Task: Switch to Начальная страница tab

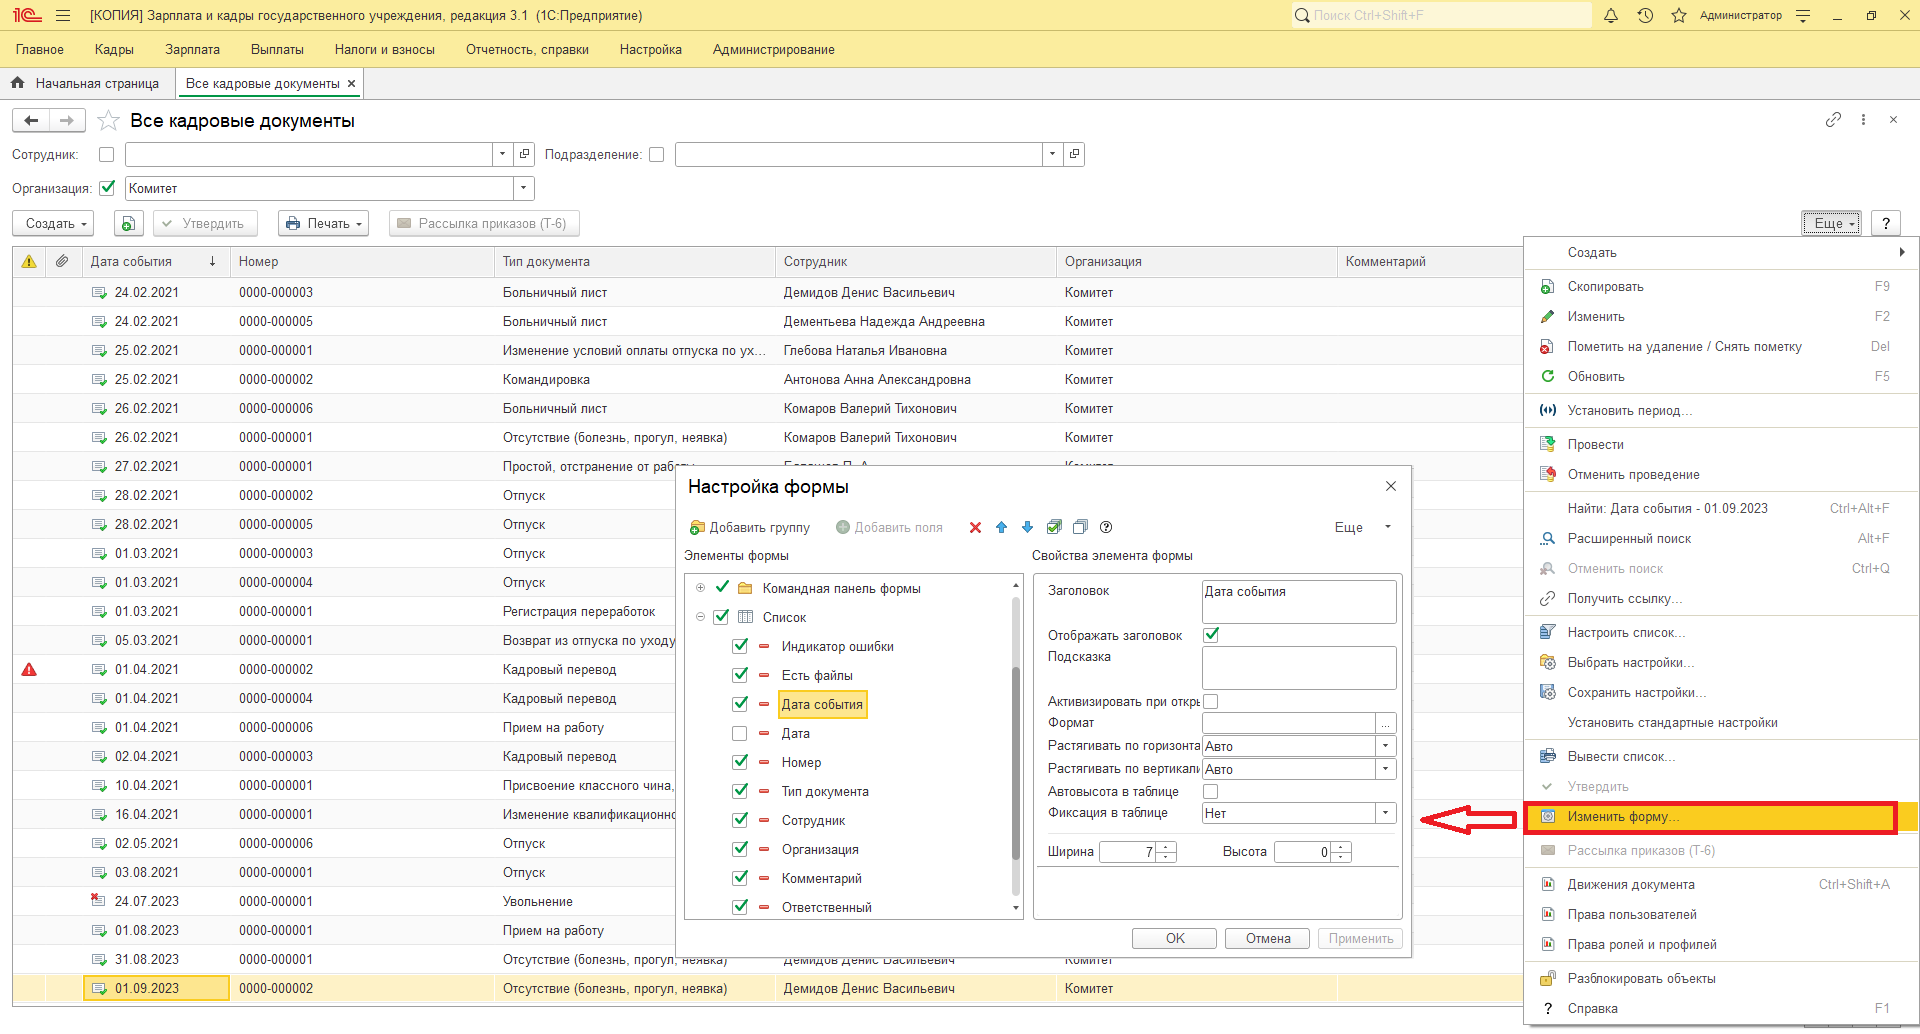Action: point(87,84)
